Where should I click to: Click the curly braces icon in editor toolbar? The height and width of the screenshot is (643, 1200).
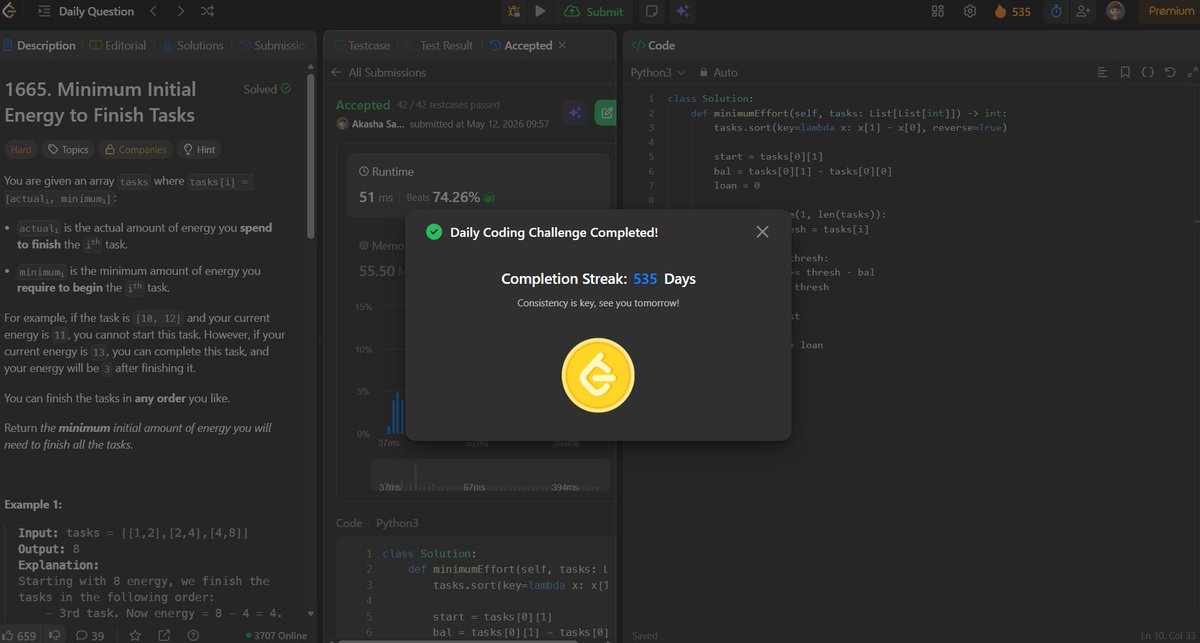[x=1148, y=72]
